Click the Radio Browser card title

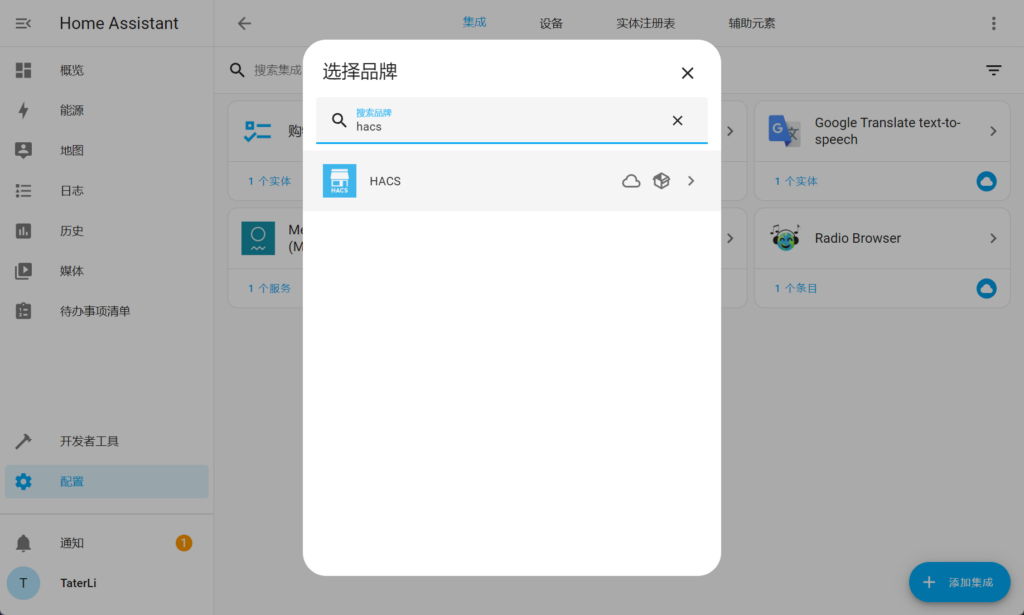pos(857,238)
